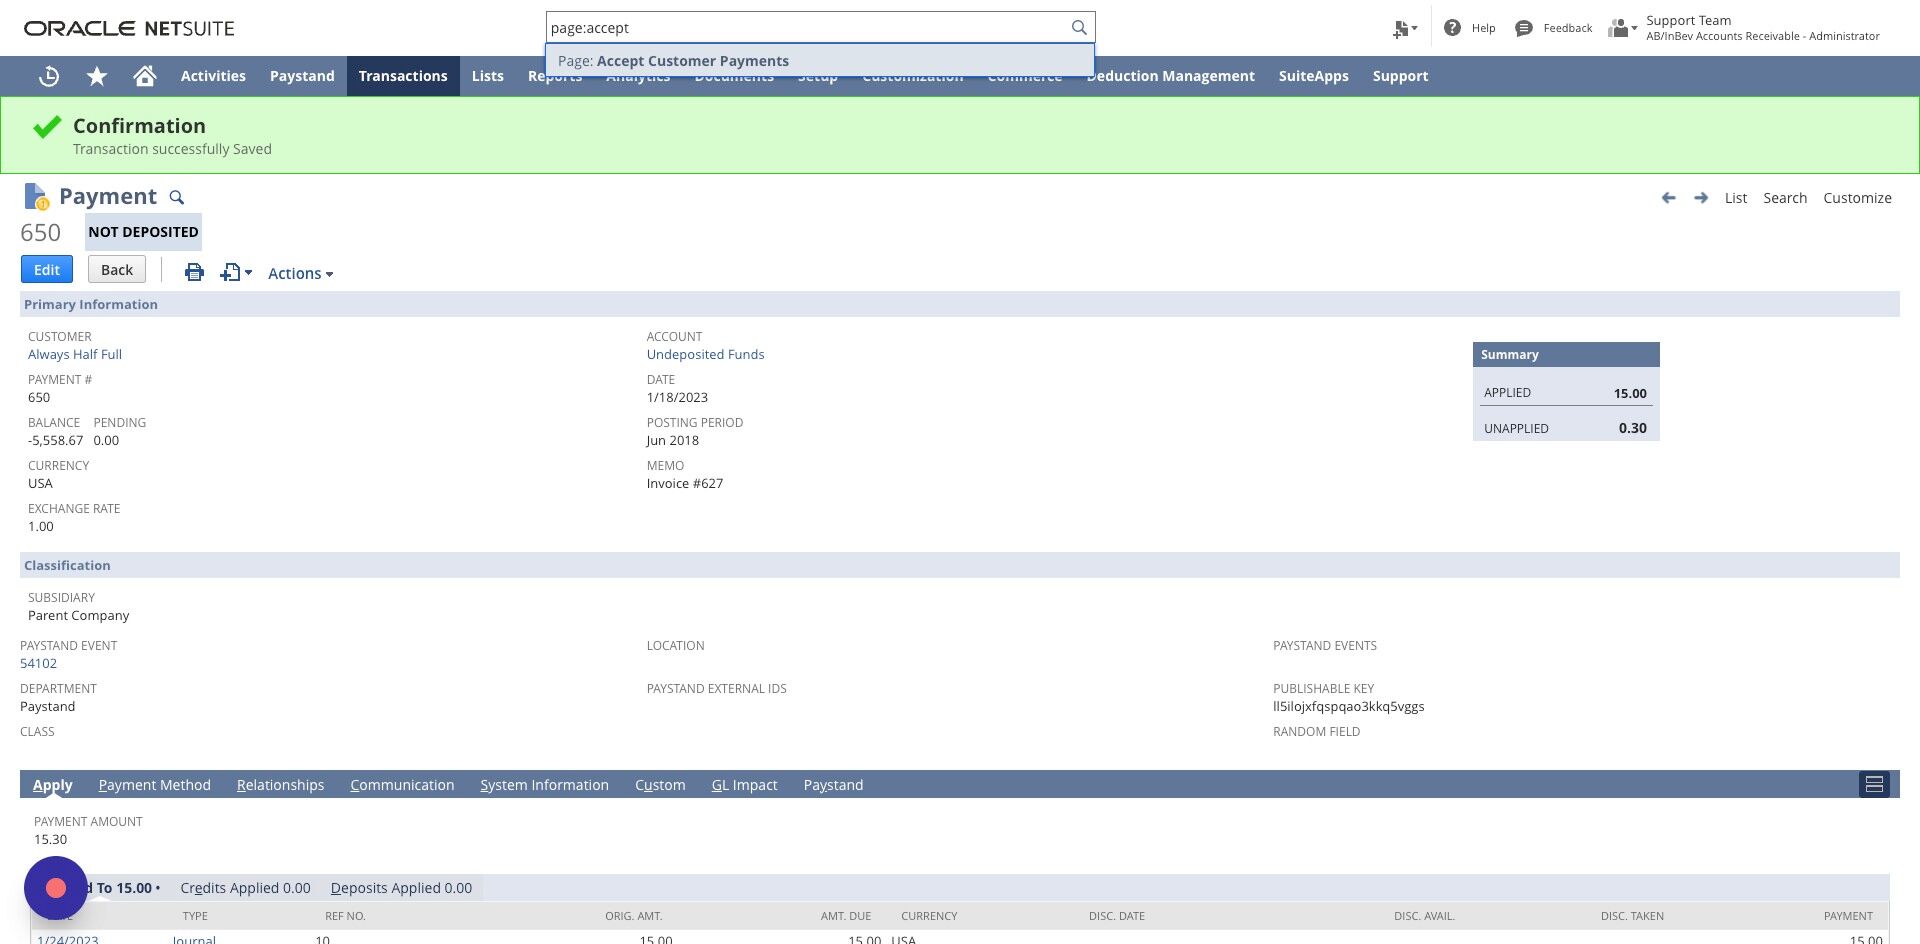Go to next record arrow
This screenshot has height=944, width=1920.
[1701, 198]
